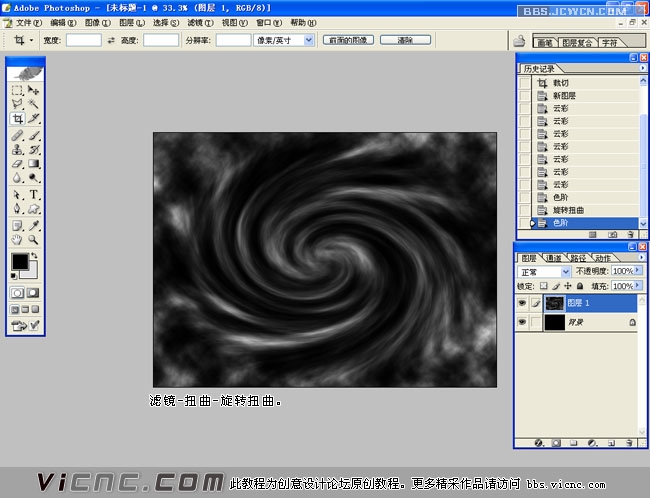Toggle lock transparent pixels
Viewport: 650px width, 498px height.
tap(543, 286)
